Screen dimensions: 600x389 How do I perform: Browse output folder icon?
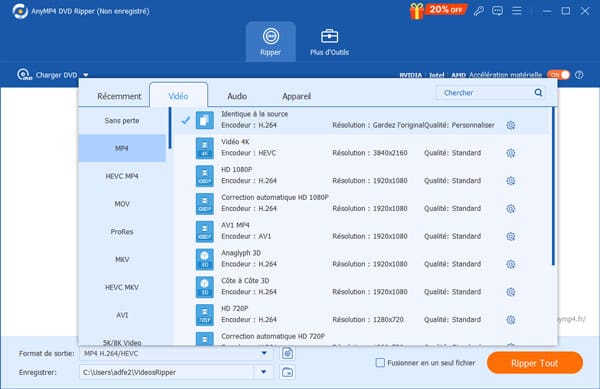pos(287,372)
